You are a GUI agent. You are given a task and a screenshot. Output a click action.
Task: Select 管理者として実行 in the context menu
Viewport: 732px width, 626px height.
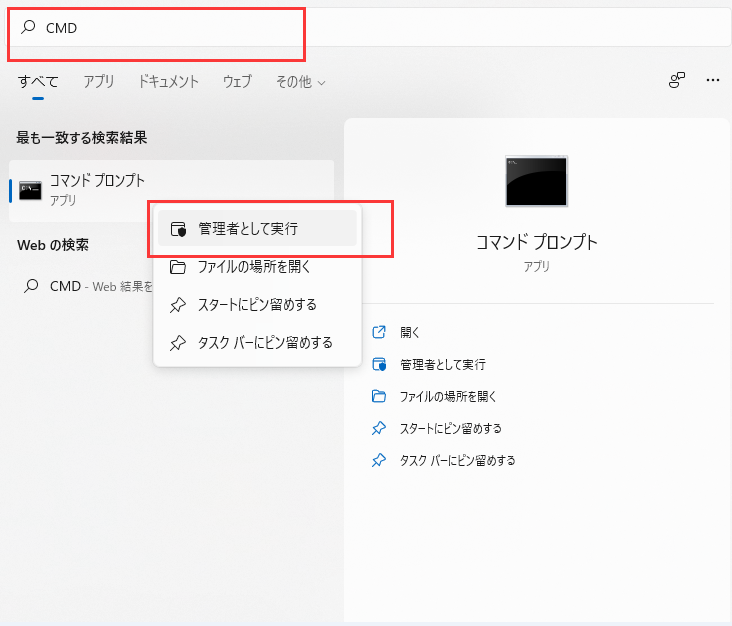257,228
